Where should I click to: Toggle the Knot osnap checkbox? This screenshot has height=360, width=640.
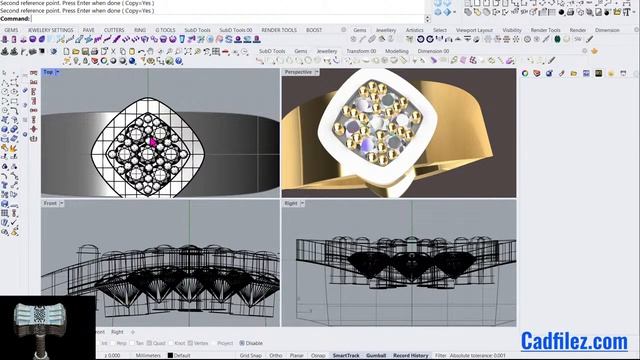pyautogui.click(x=171, y=343)
